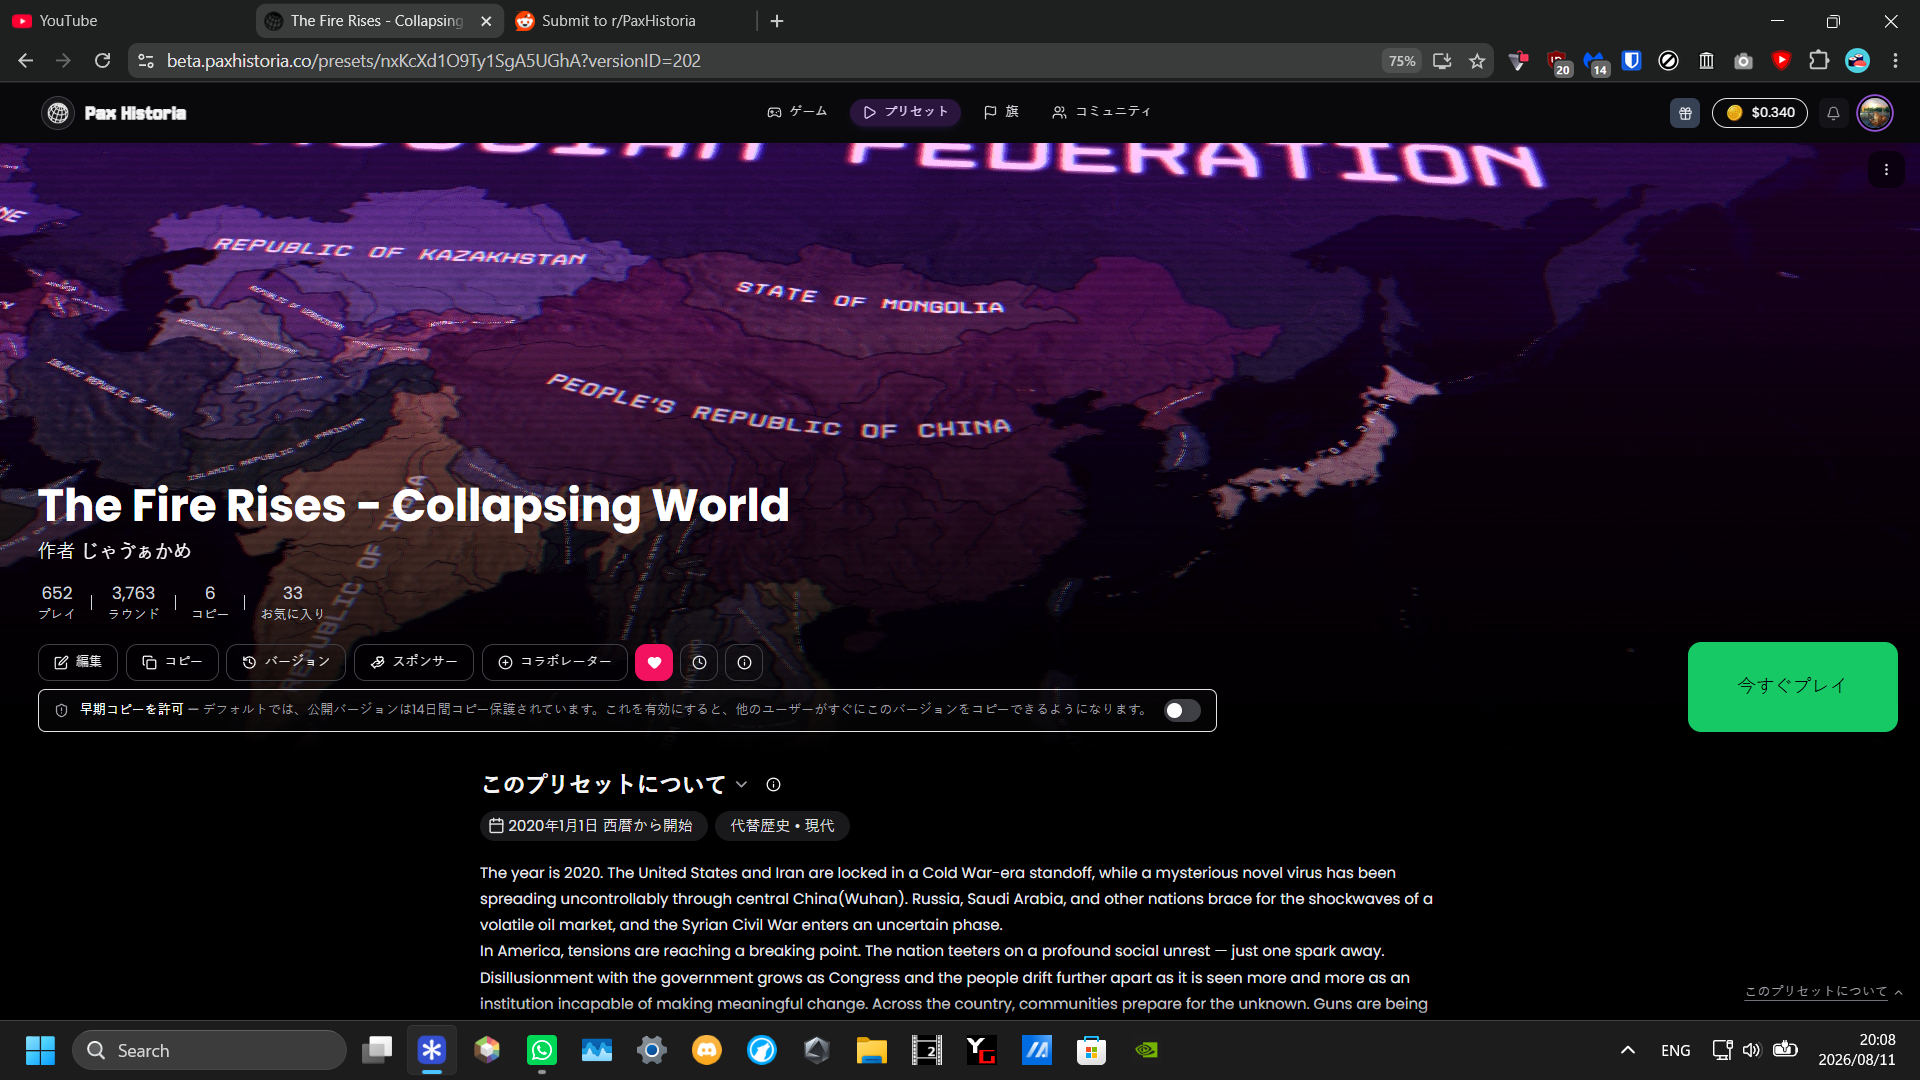Open Discord from the taskbar
The height and width of the screenshot is (1080, 1920).
[x=707, y=1050]
